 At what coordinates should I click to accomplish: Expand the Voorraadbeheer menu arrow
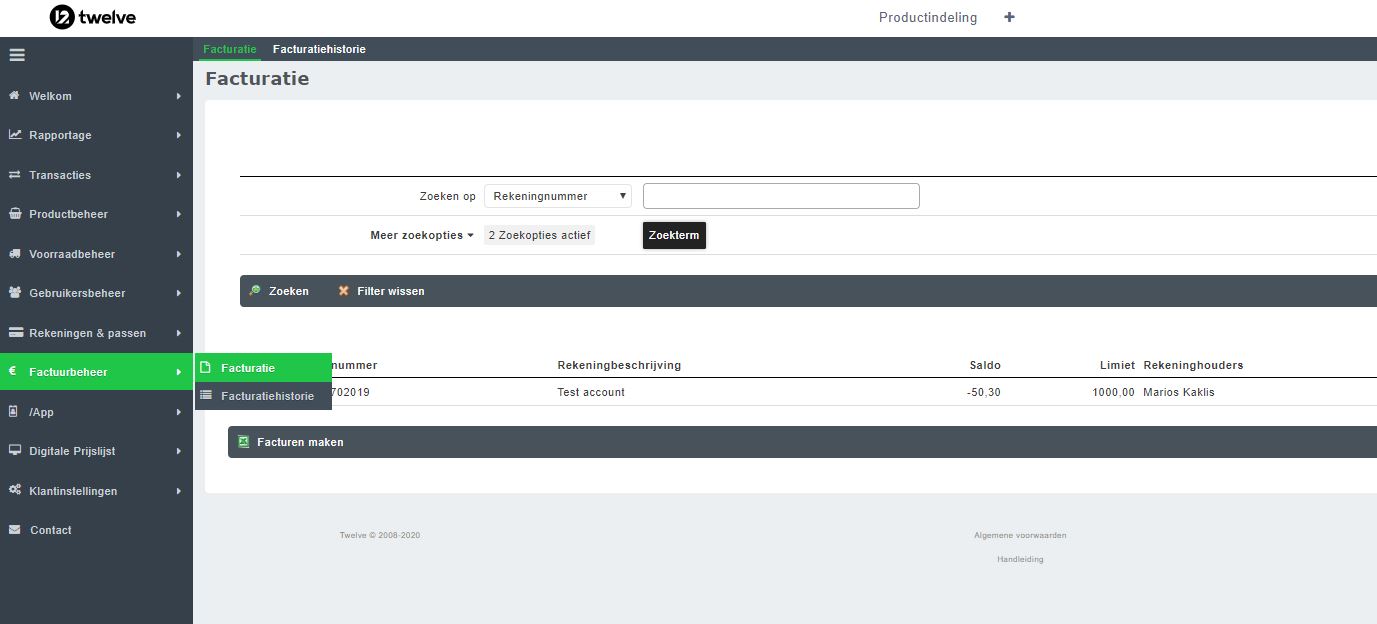[x=179, y=254]
